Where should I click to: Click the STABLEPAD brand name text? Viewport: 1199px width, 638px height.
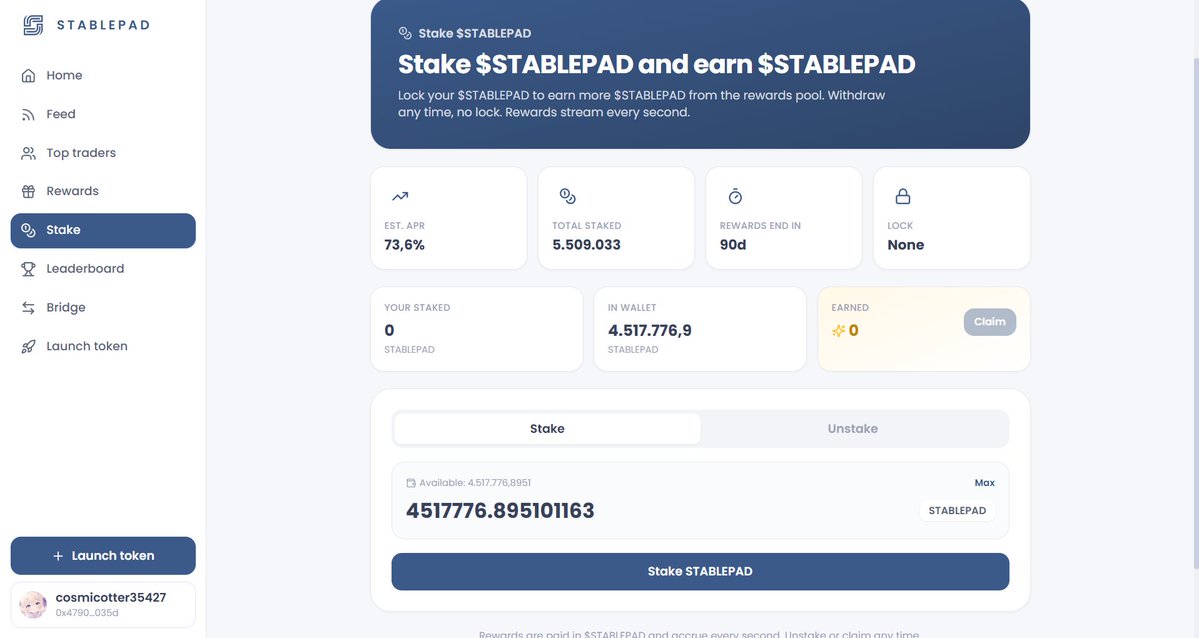[103, 25]
